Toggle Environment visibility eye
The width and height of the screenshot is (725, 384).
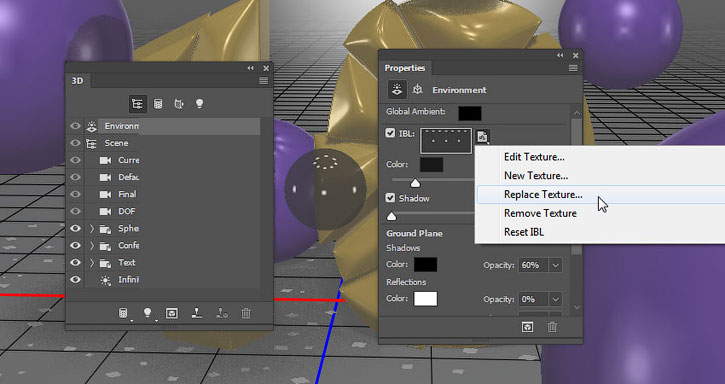point(75,126)
